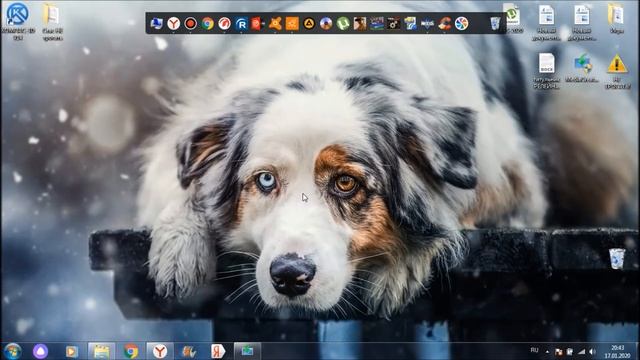
Task: Open the yellow help-book icon in the dock
Action: click(x=410, y=23)
